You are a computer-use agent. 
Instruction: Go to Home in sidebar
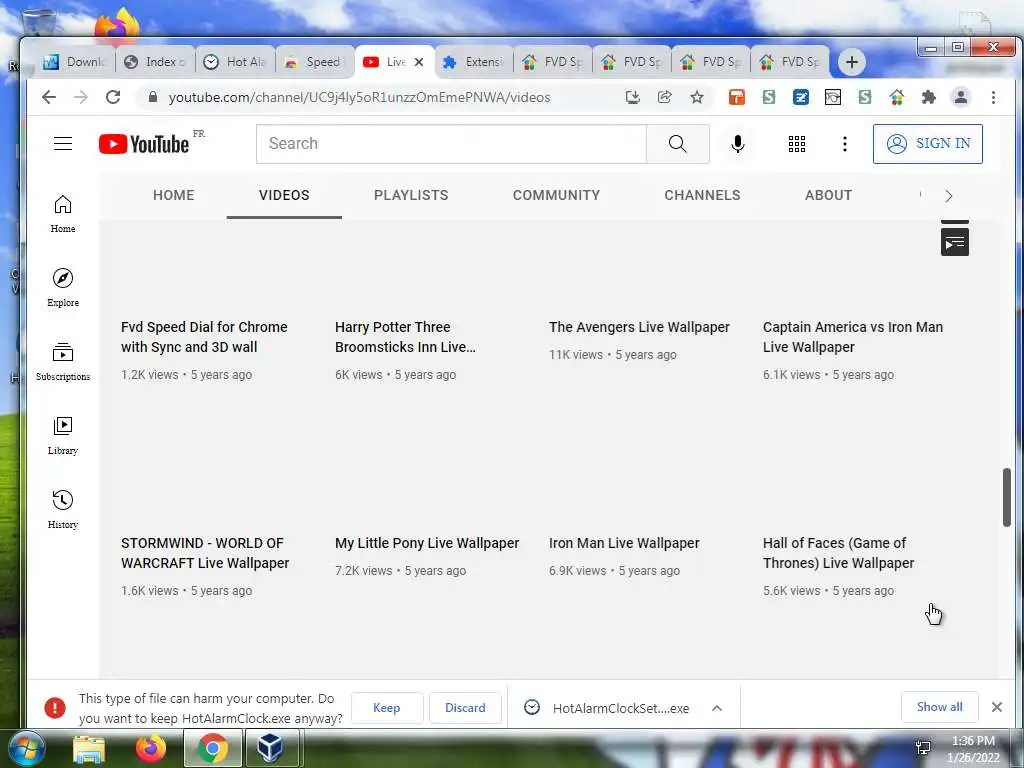pos(63,214)
